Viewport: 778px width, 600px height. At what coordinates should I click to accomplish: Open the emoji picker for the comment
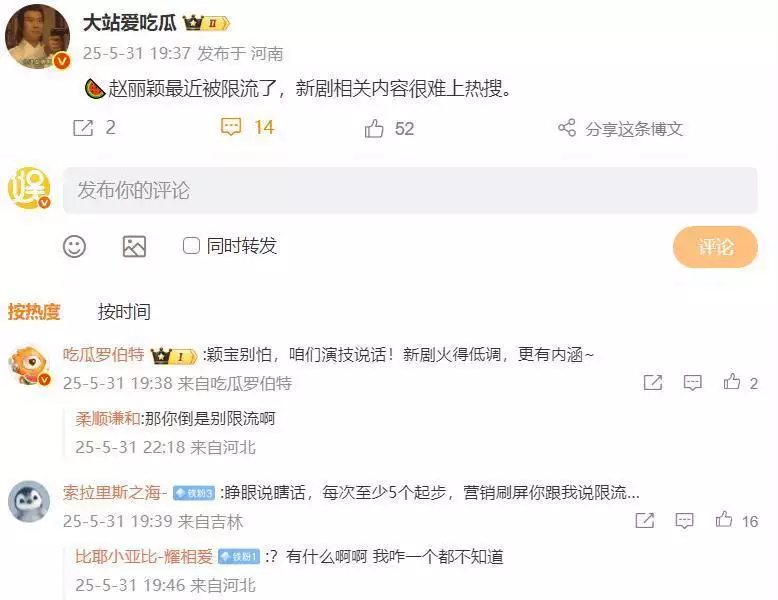74,246
